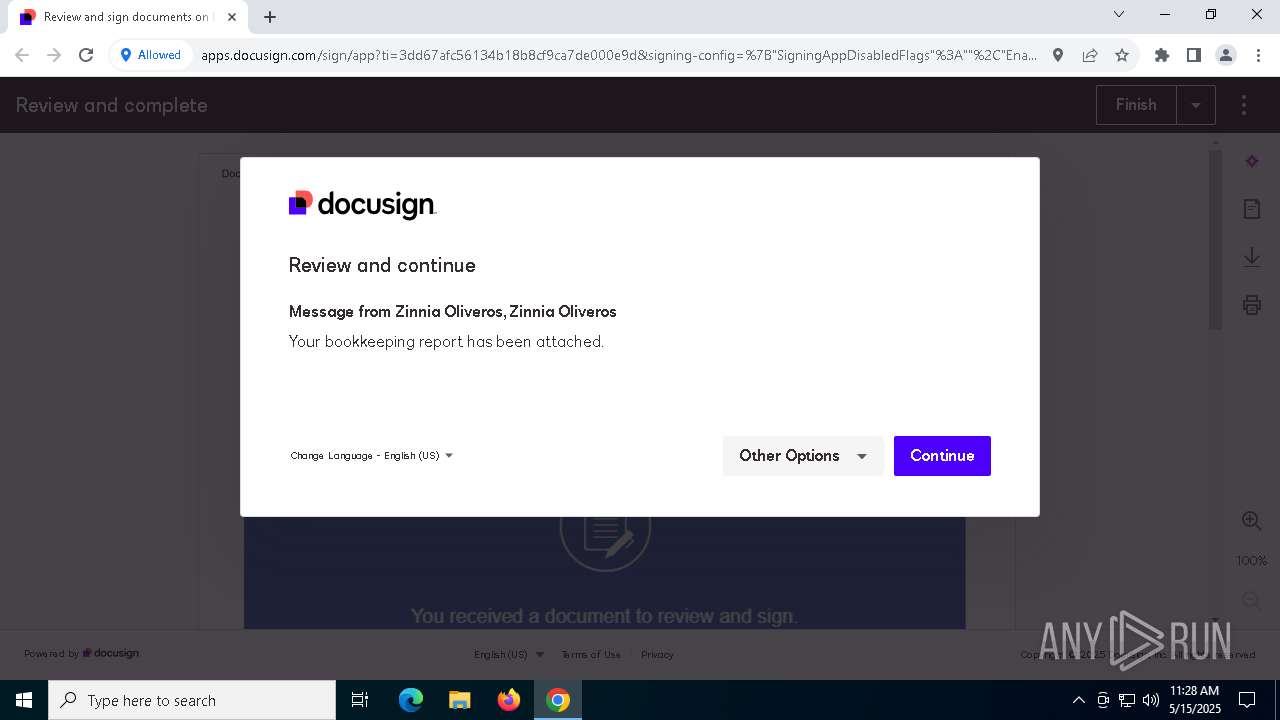Click the browser back arrow
1280x720 pixels.
pos(22,55)
